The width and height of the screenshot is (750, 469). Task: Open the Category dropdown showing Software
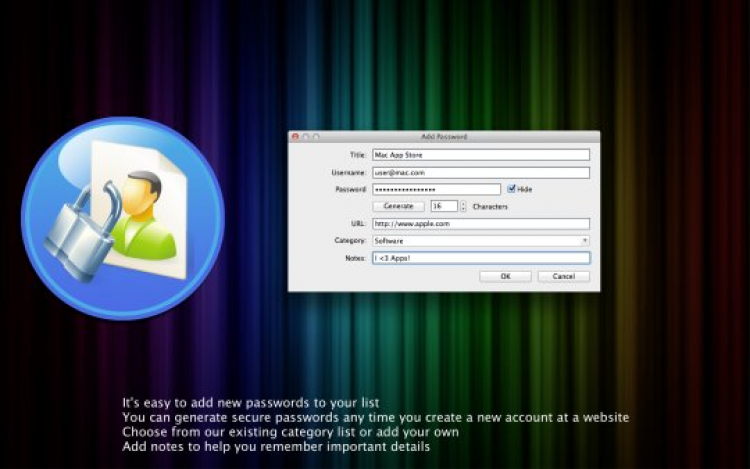(x=481, y=241)
